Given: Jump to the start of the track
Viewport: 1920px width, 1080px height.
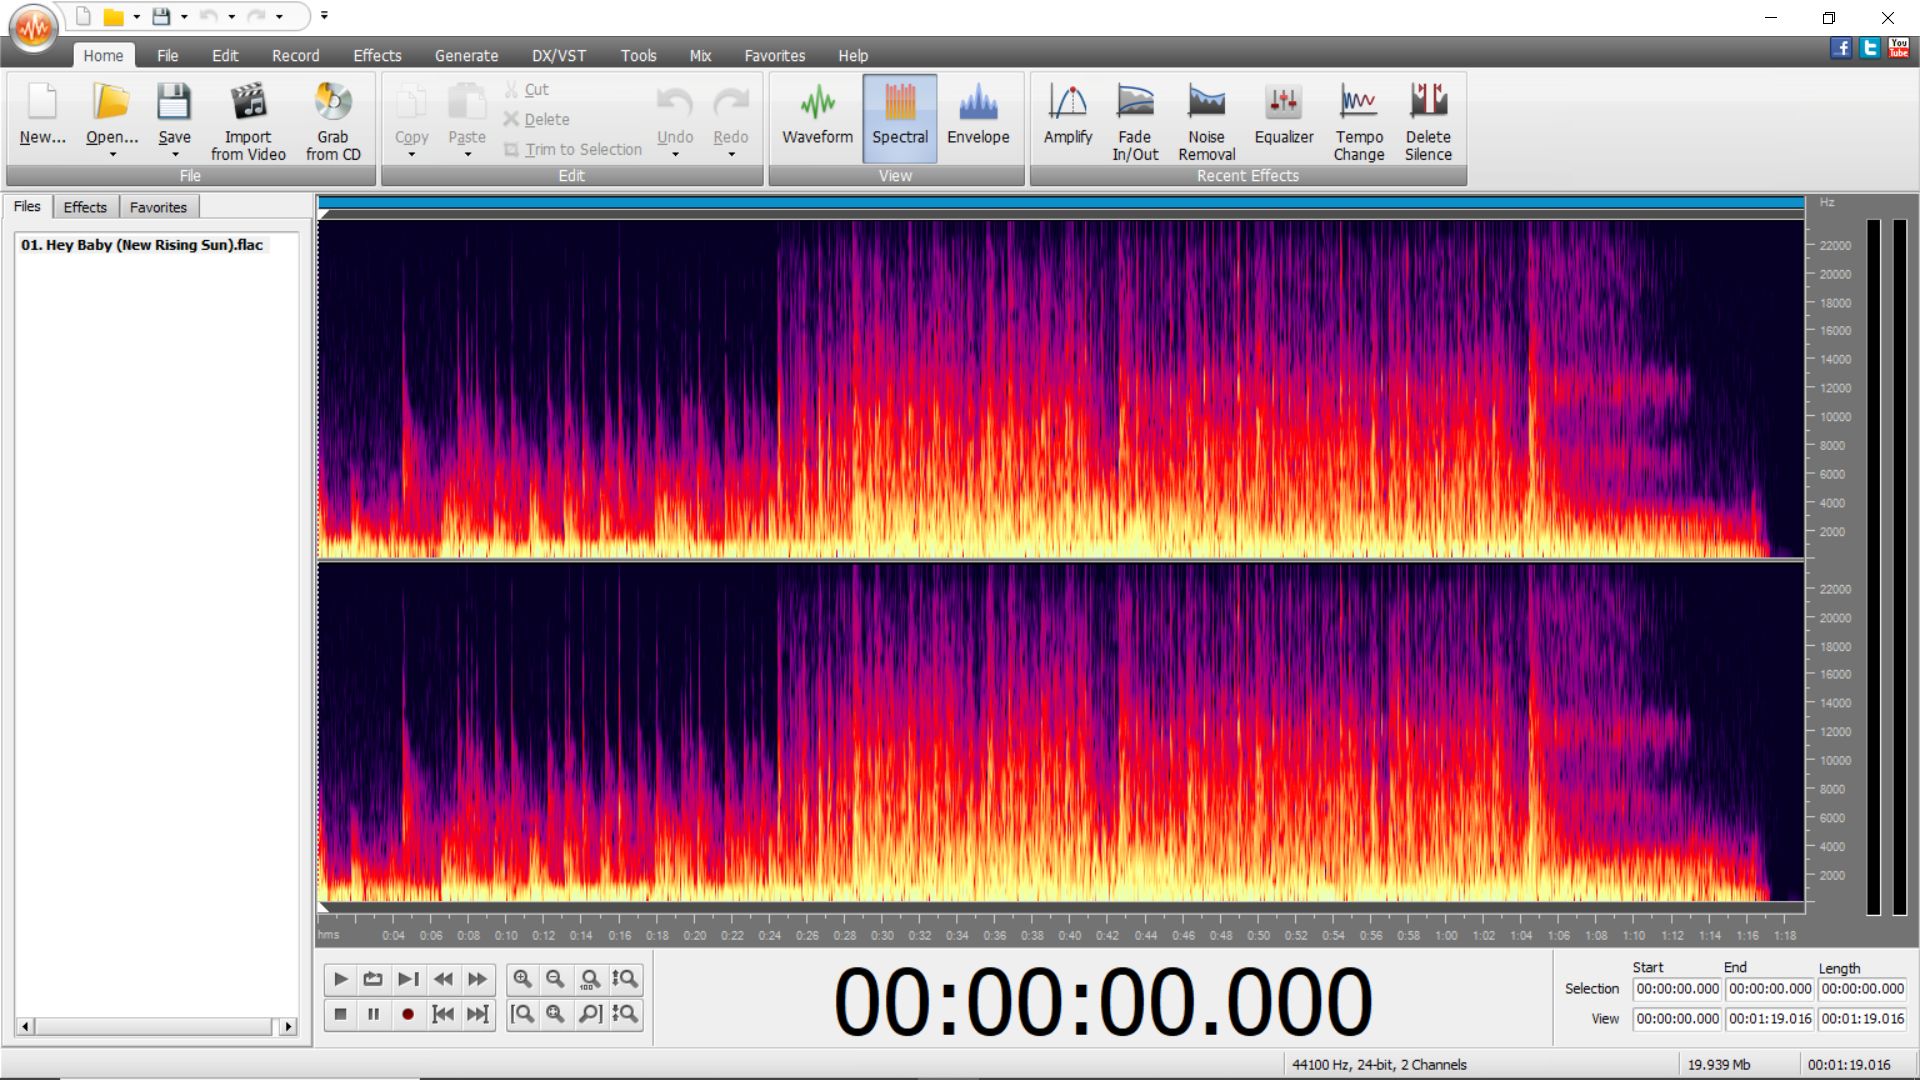Looking at the screenshot, I should (x=443, y=1014).
